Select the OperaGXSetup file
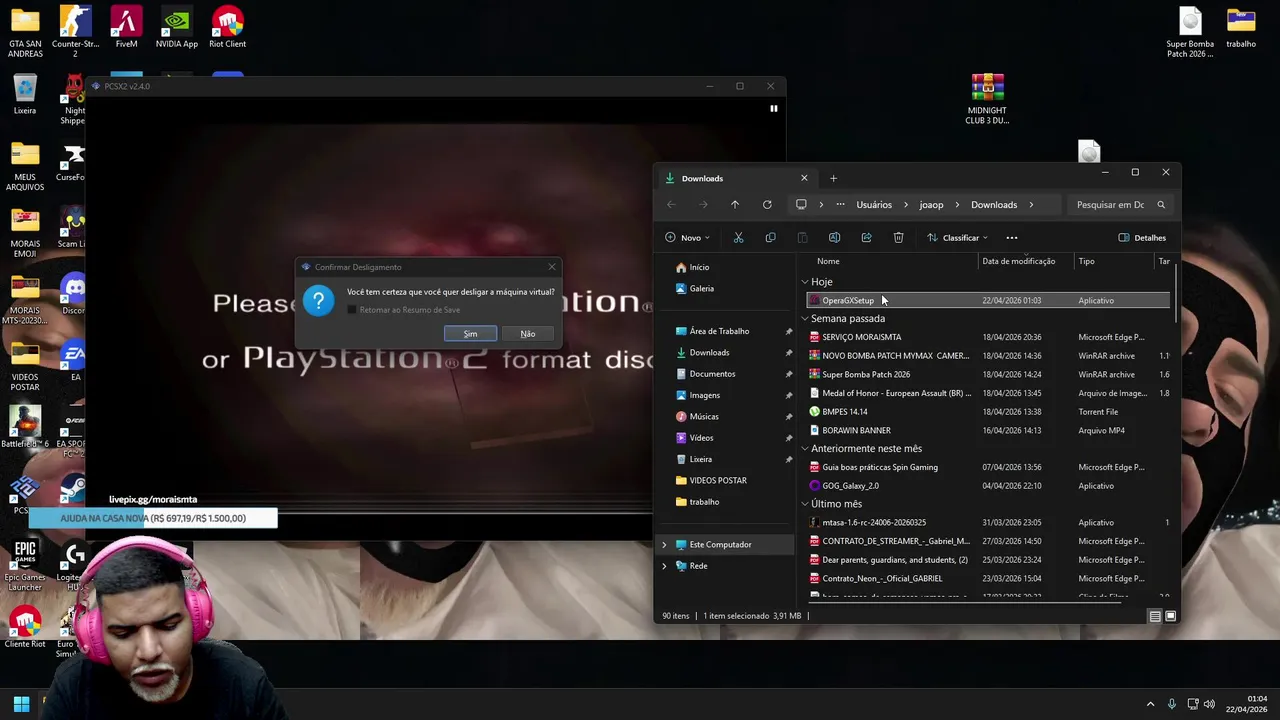1280x720 pixels. 988,301
